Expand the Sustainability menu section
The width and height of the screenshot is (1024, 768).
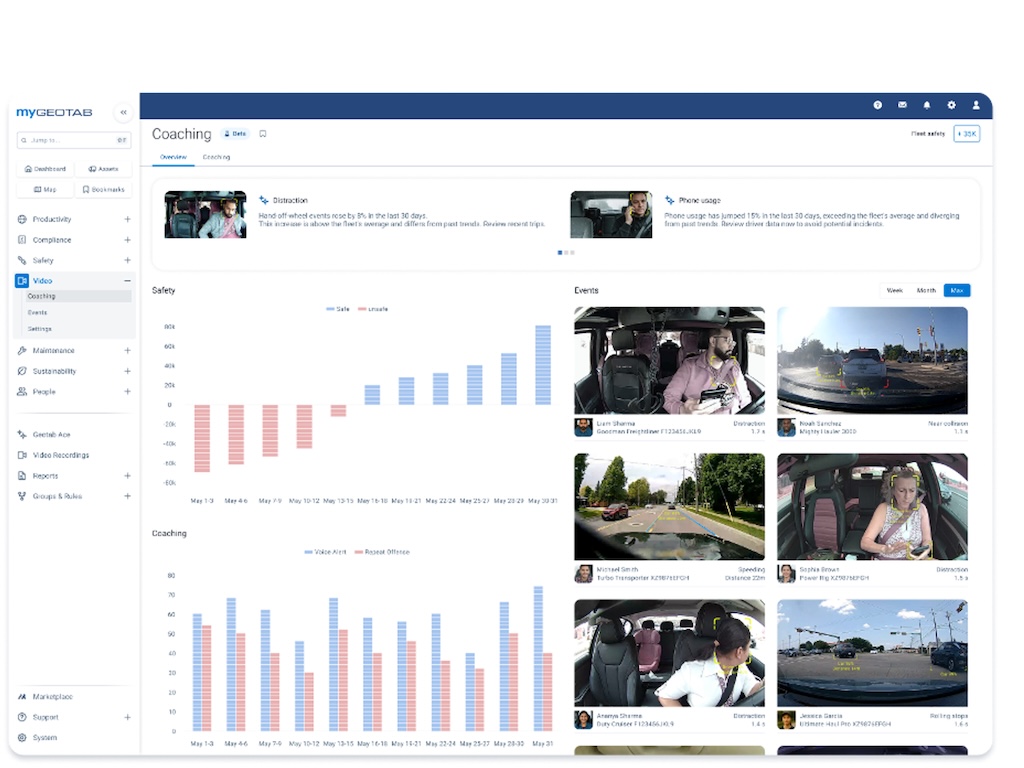[x=127, y=371]
